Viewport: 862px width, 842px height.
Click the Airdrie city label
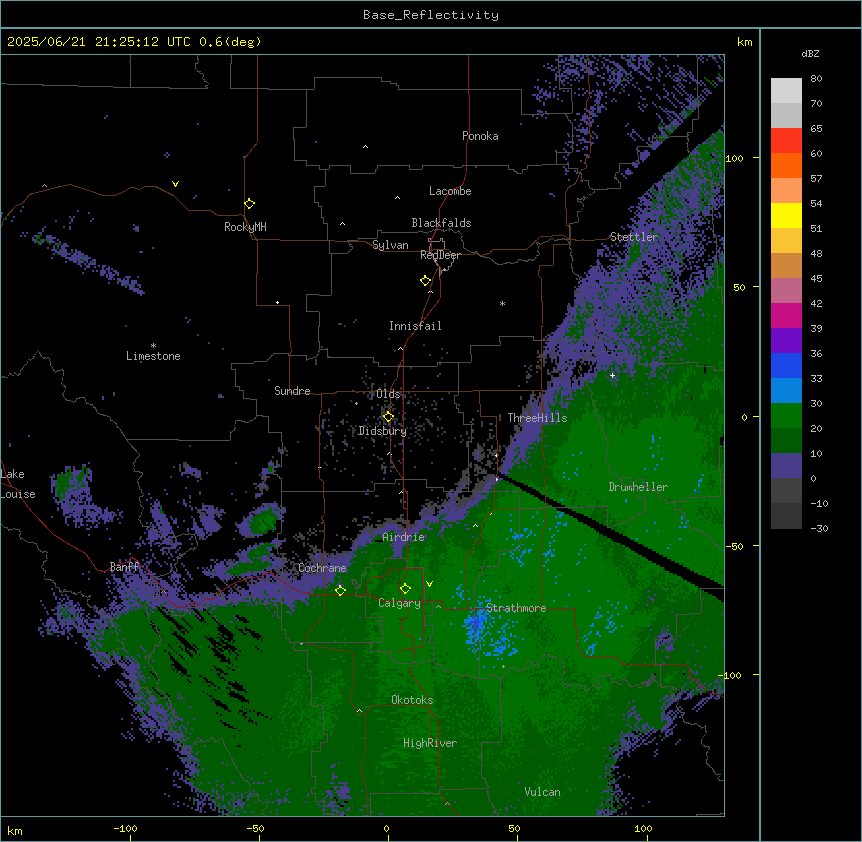coord(404,537)
